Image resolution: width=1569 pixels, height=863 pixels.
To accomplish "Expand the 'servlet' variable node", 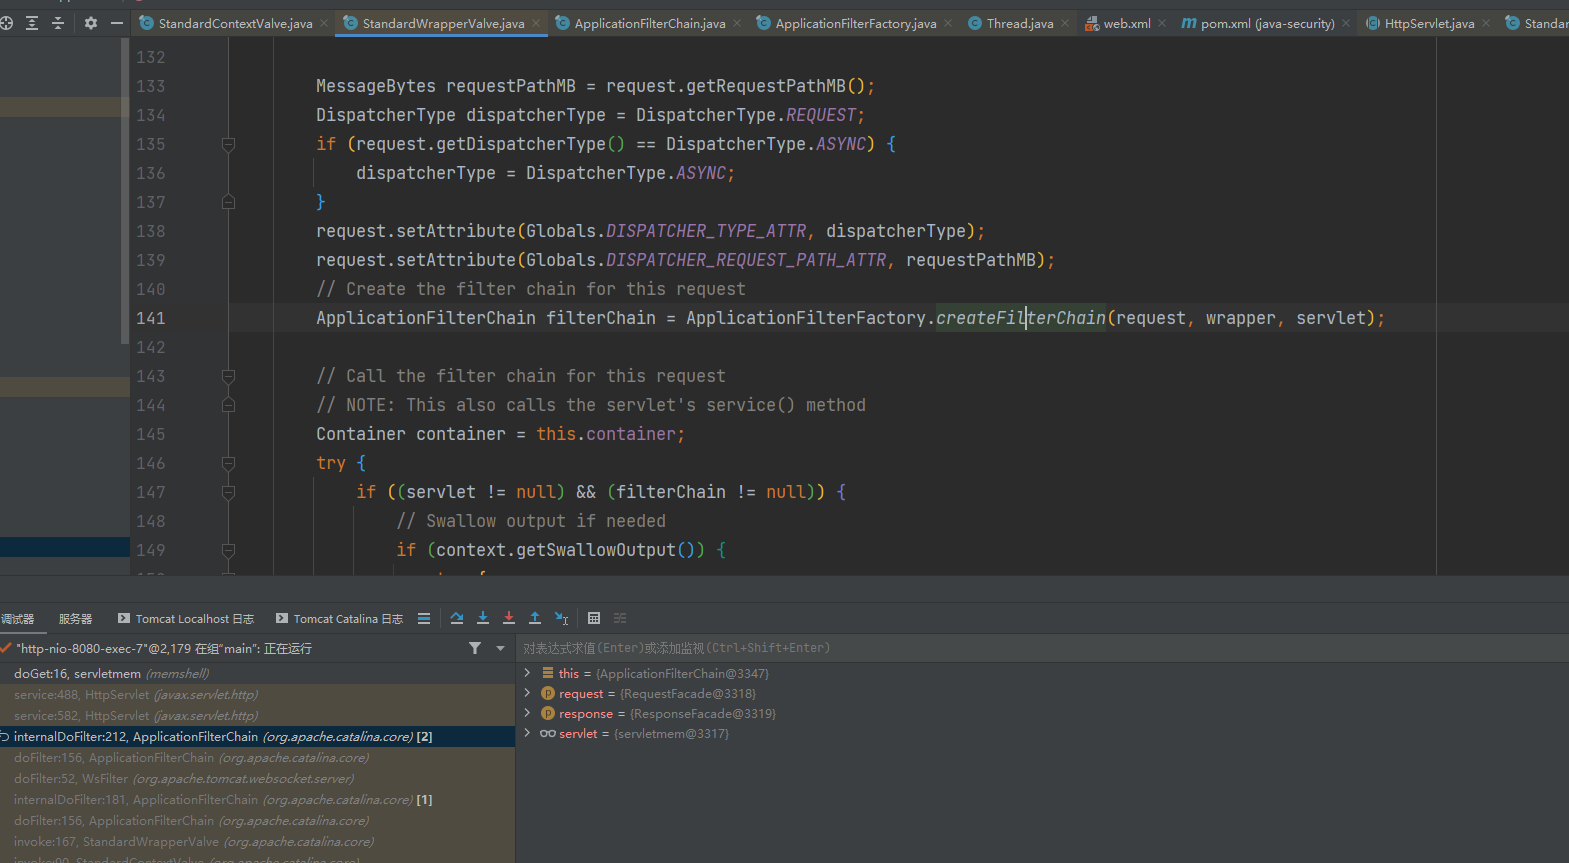I will (527, 733).
